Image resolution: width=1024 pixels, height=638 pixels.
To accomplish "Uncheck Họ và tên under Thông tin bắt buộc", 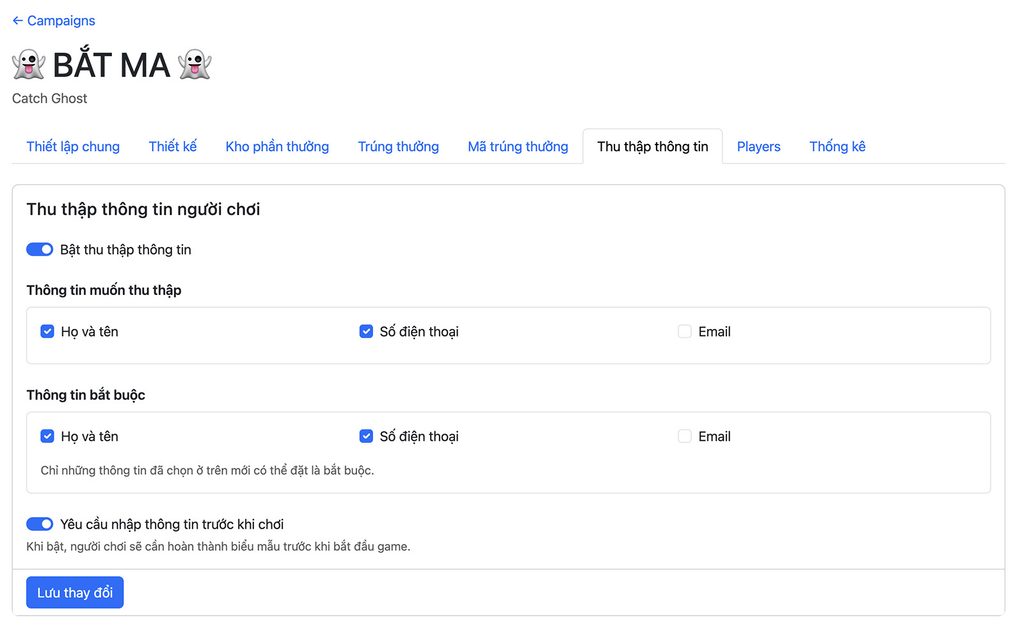I will pos(47,436).
